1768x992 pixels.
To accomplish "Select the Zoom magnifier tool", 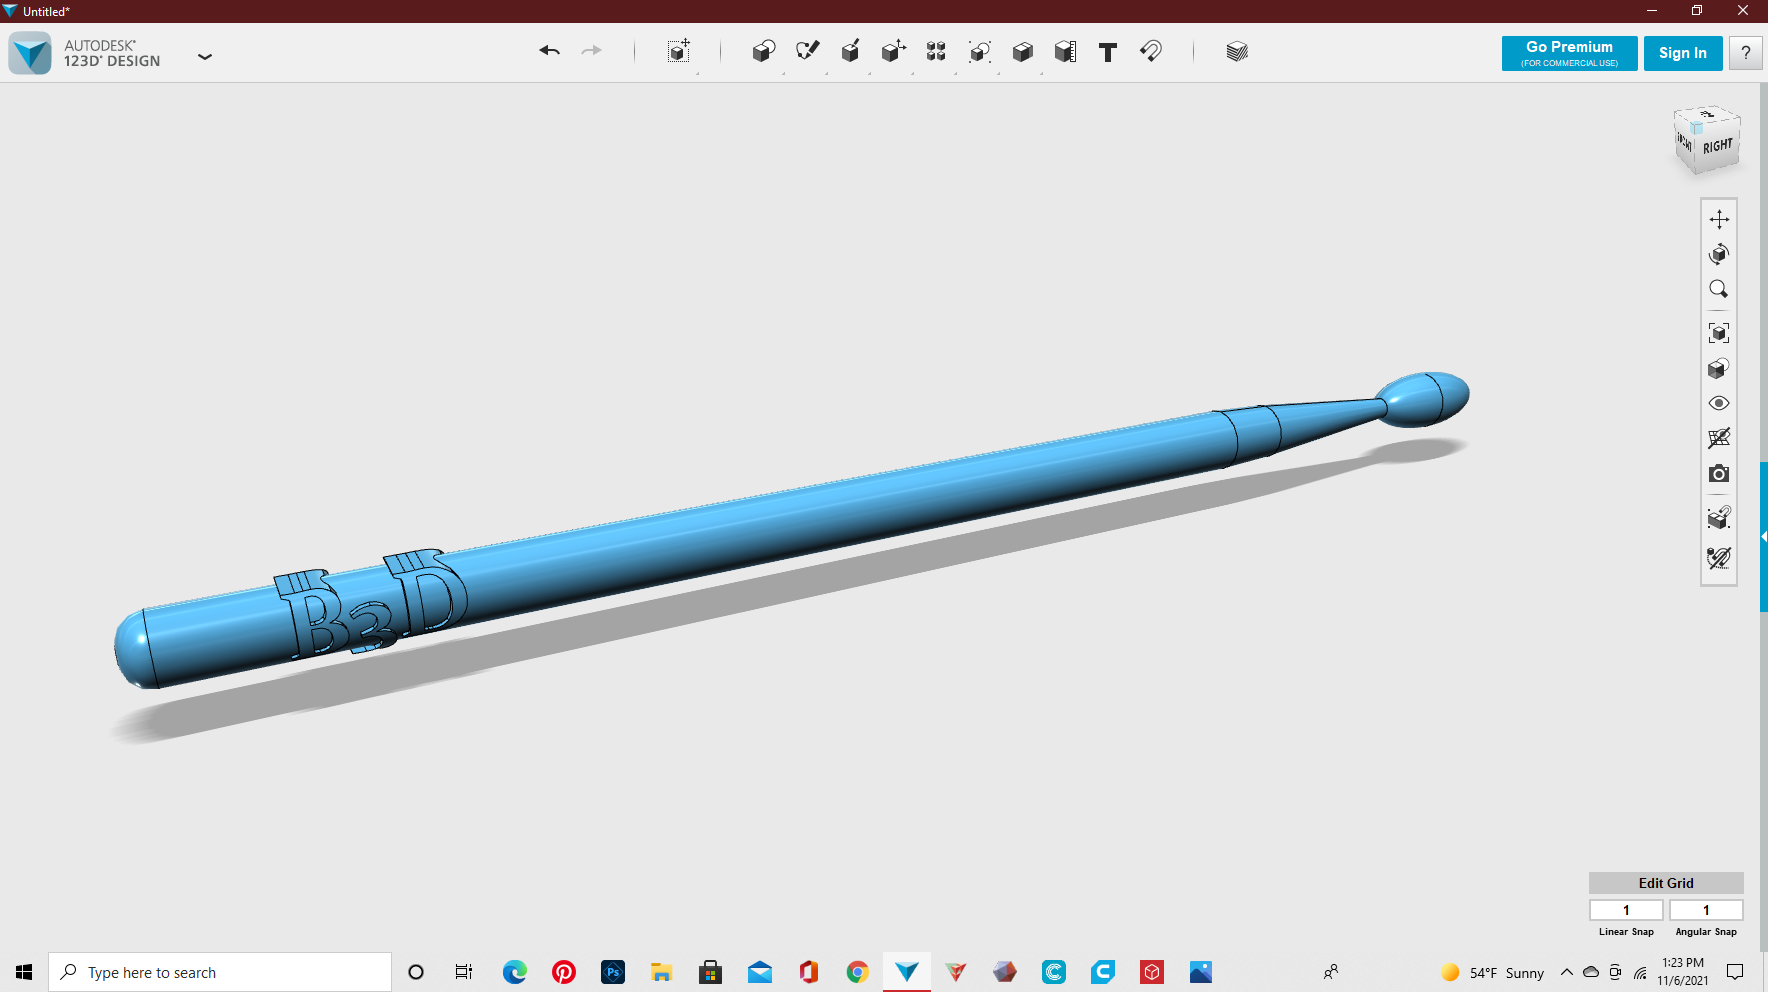I will [x=1719, y=289].
